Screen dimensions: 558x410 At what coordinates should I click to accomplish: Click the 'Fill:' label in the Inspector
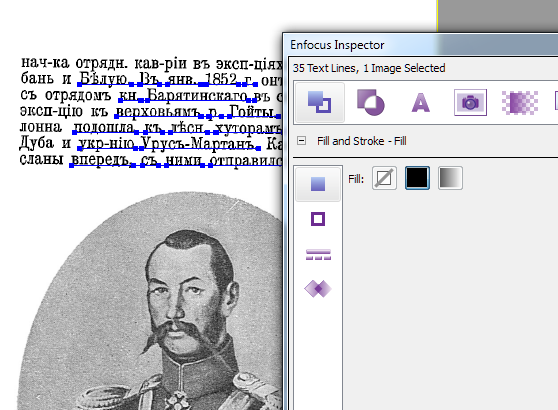(356, 179)
